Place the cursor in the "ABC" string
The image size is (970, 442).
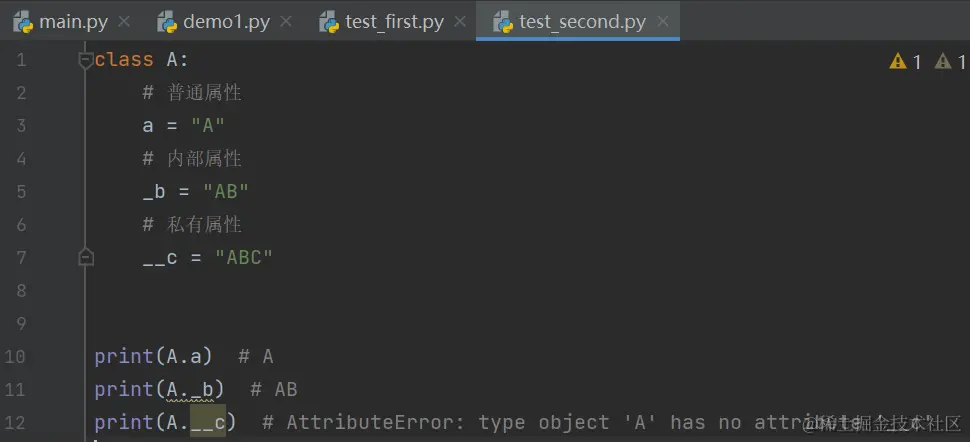[x=244, y=257]
